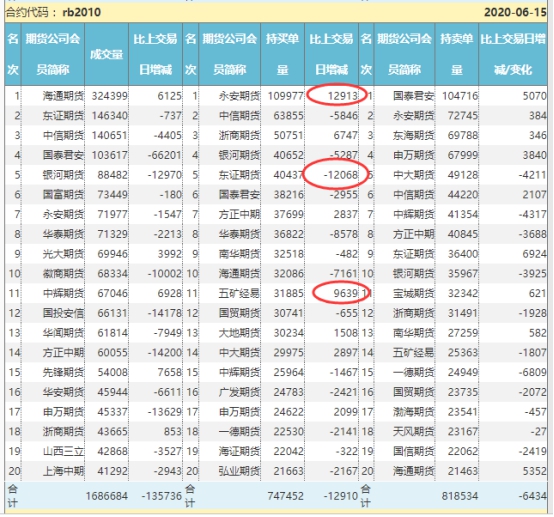Click the 成交量 column header
Screen dimensions: 554x517
[106, 54]
